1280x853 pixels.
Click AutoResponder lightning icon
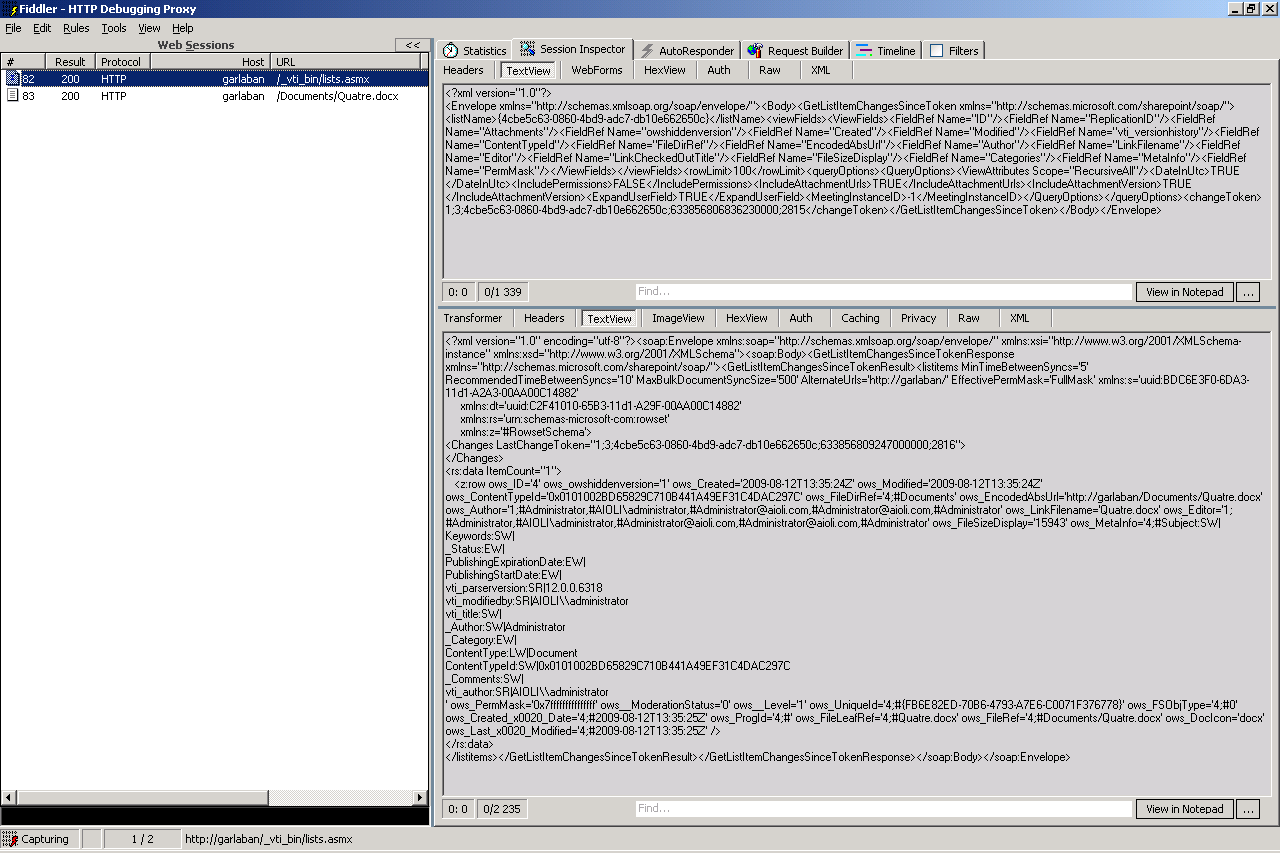[x=648, y=51]
